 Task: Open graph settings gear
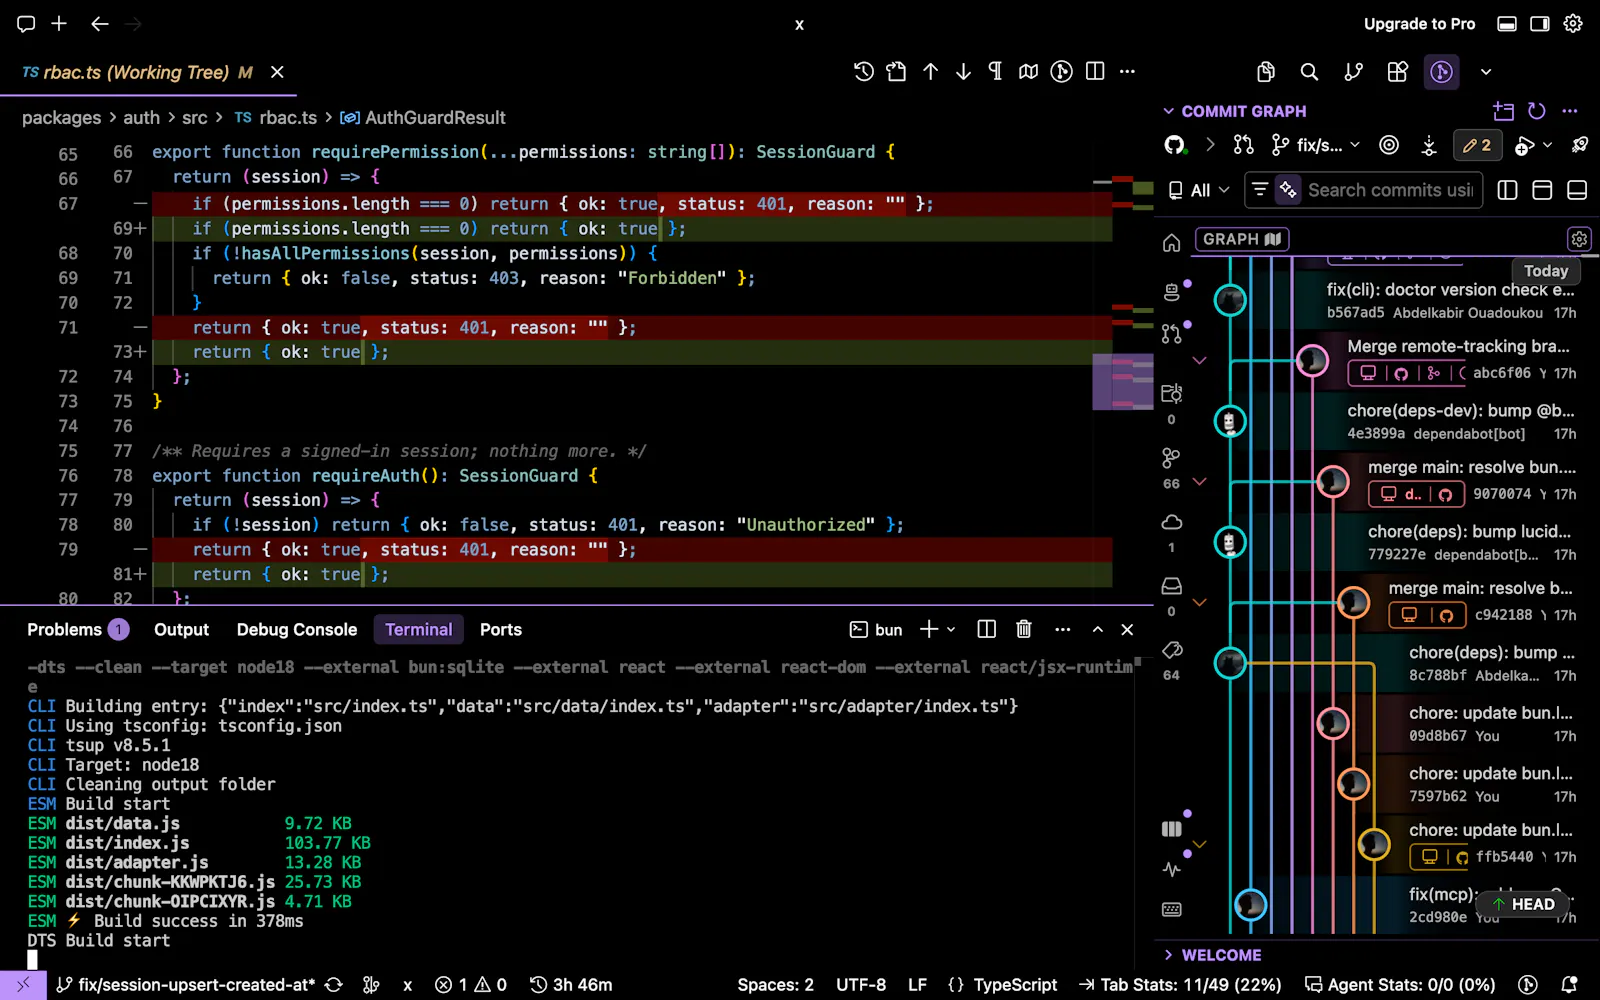coord(1579,239)
